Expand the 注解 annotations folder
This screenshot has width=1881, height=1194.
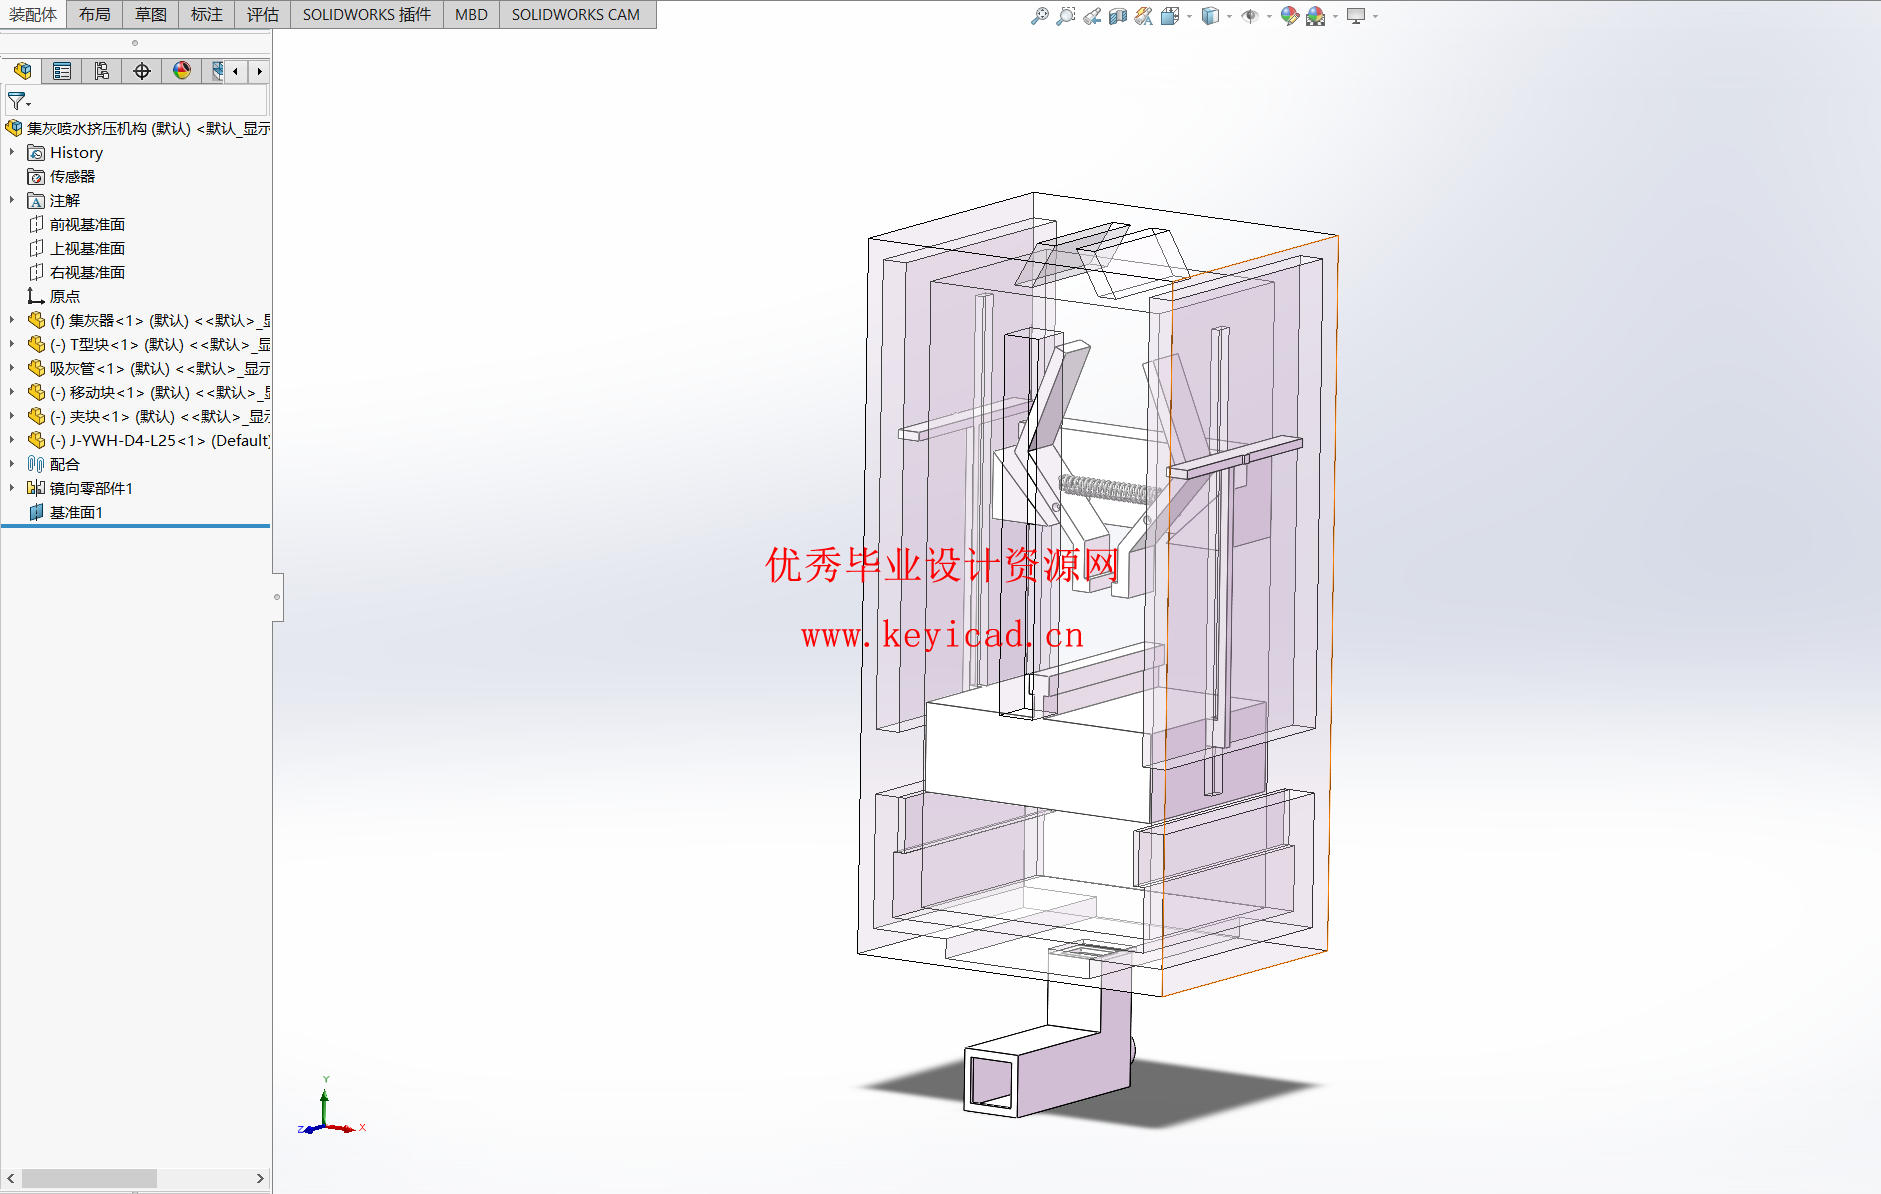[12, 200]
